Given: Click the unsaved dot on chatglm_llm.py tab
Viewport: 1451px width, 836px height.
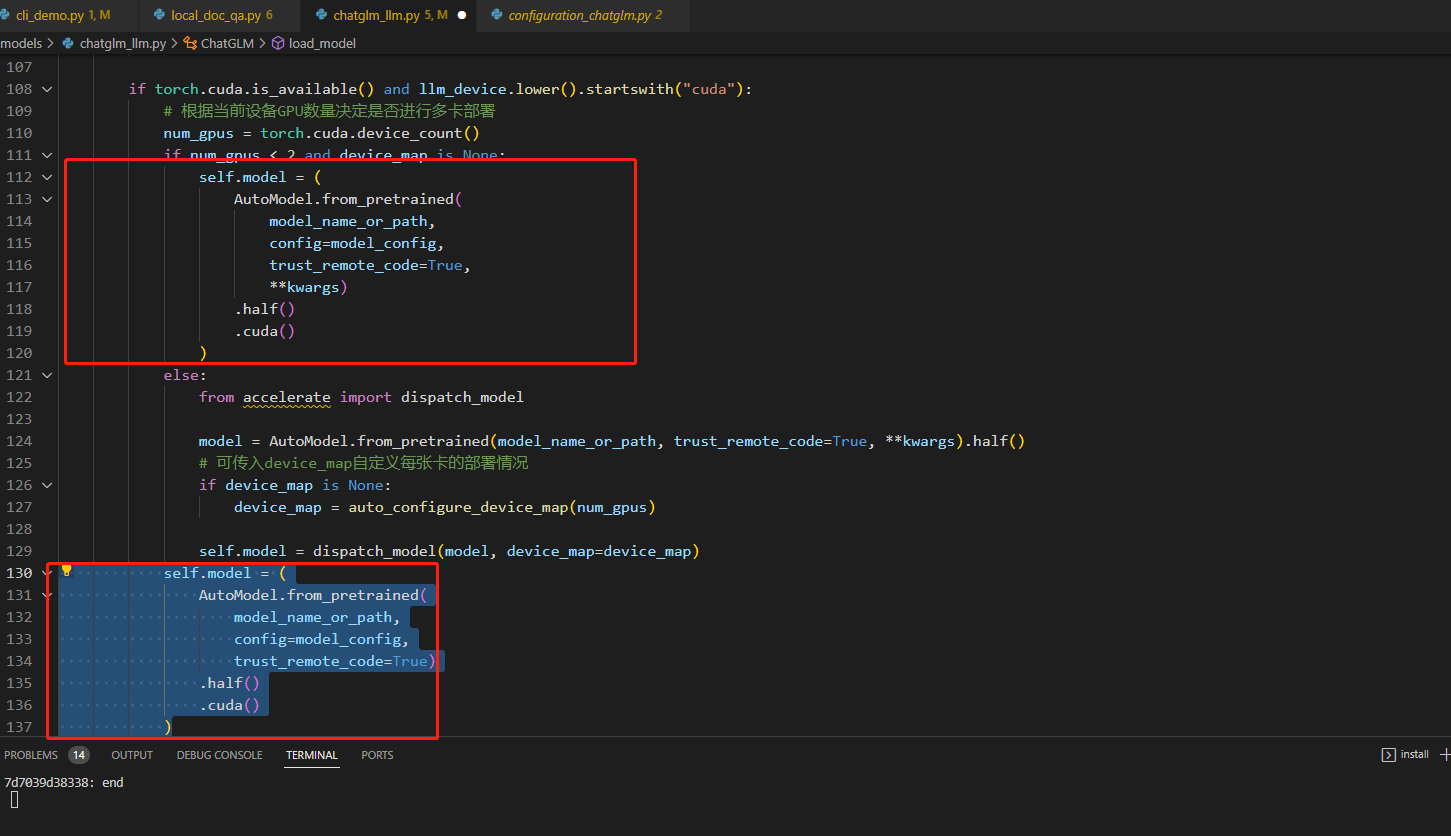Looking at the screenshot, I should point(461,16).
